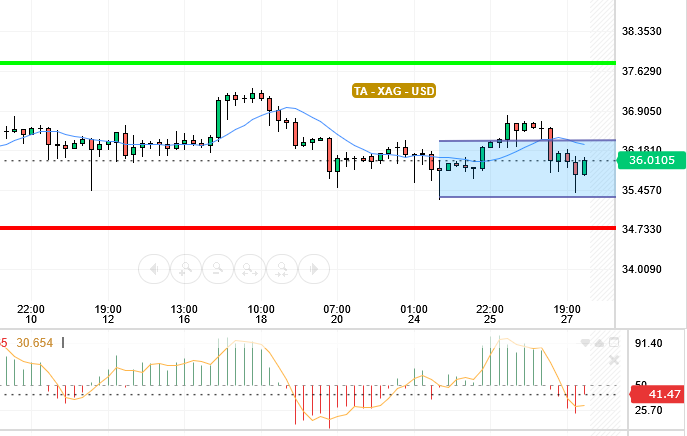Click the green current price tag 36.0105

[x=652, y=160]
